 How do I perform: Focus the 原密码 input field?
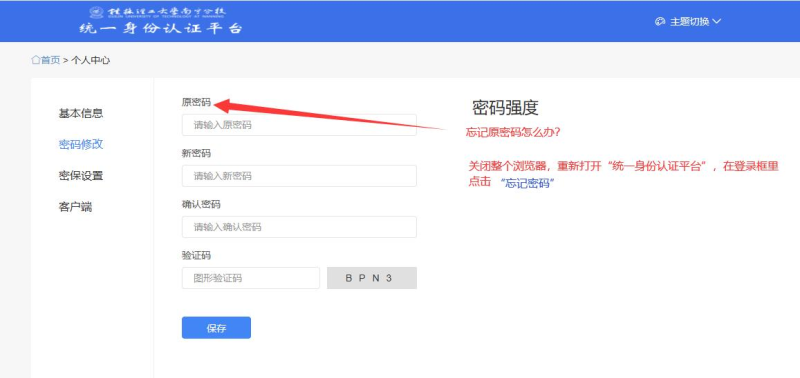[x=299, y=125]
